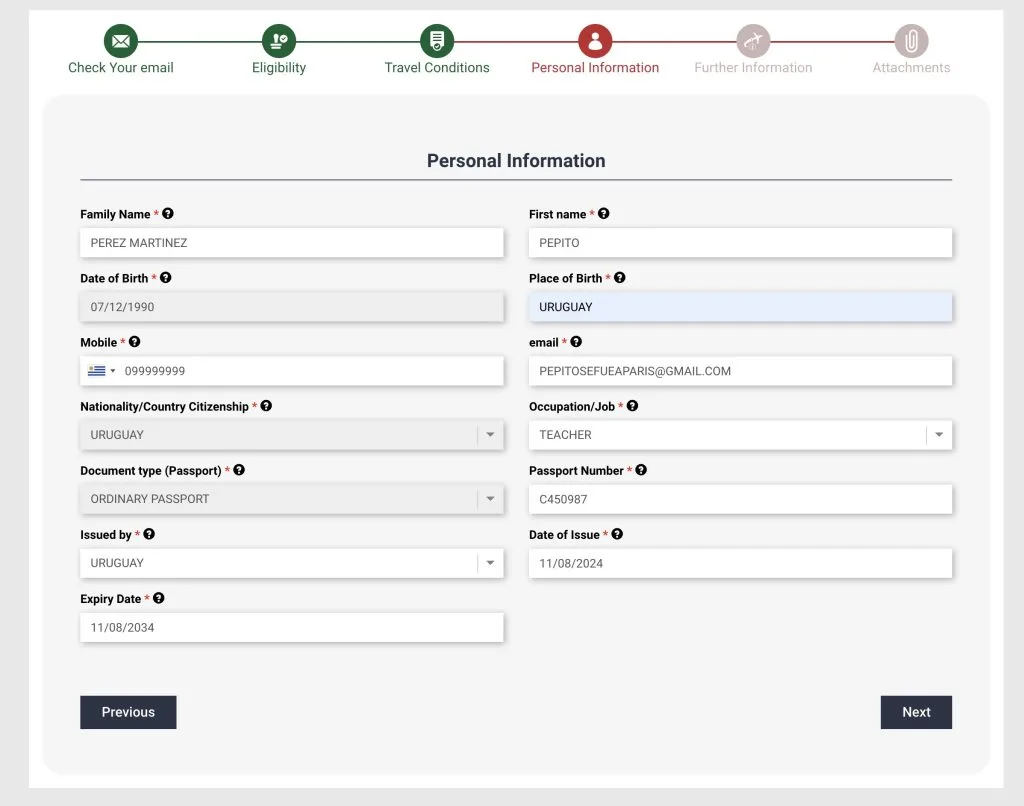Image resolution: width=1024 pixels, height=806 pixels.
Task: Open the Issued by country dropdown
Action: [x=490, y=563]
